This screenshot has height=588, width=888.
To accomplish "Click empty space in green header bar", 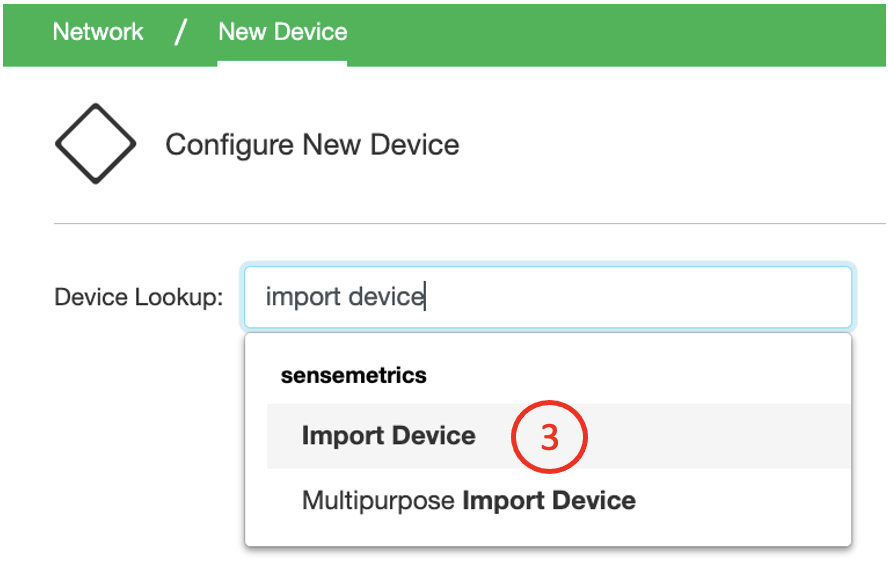I will tap(620, 32).
